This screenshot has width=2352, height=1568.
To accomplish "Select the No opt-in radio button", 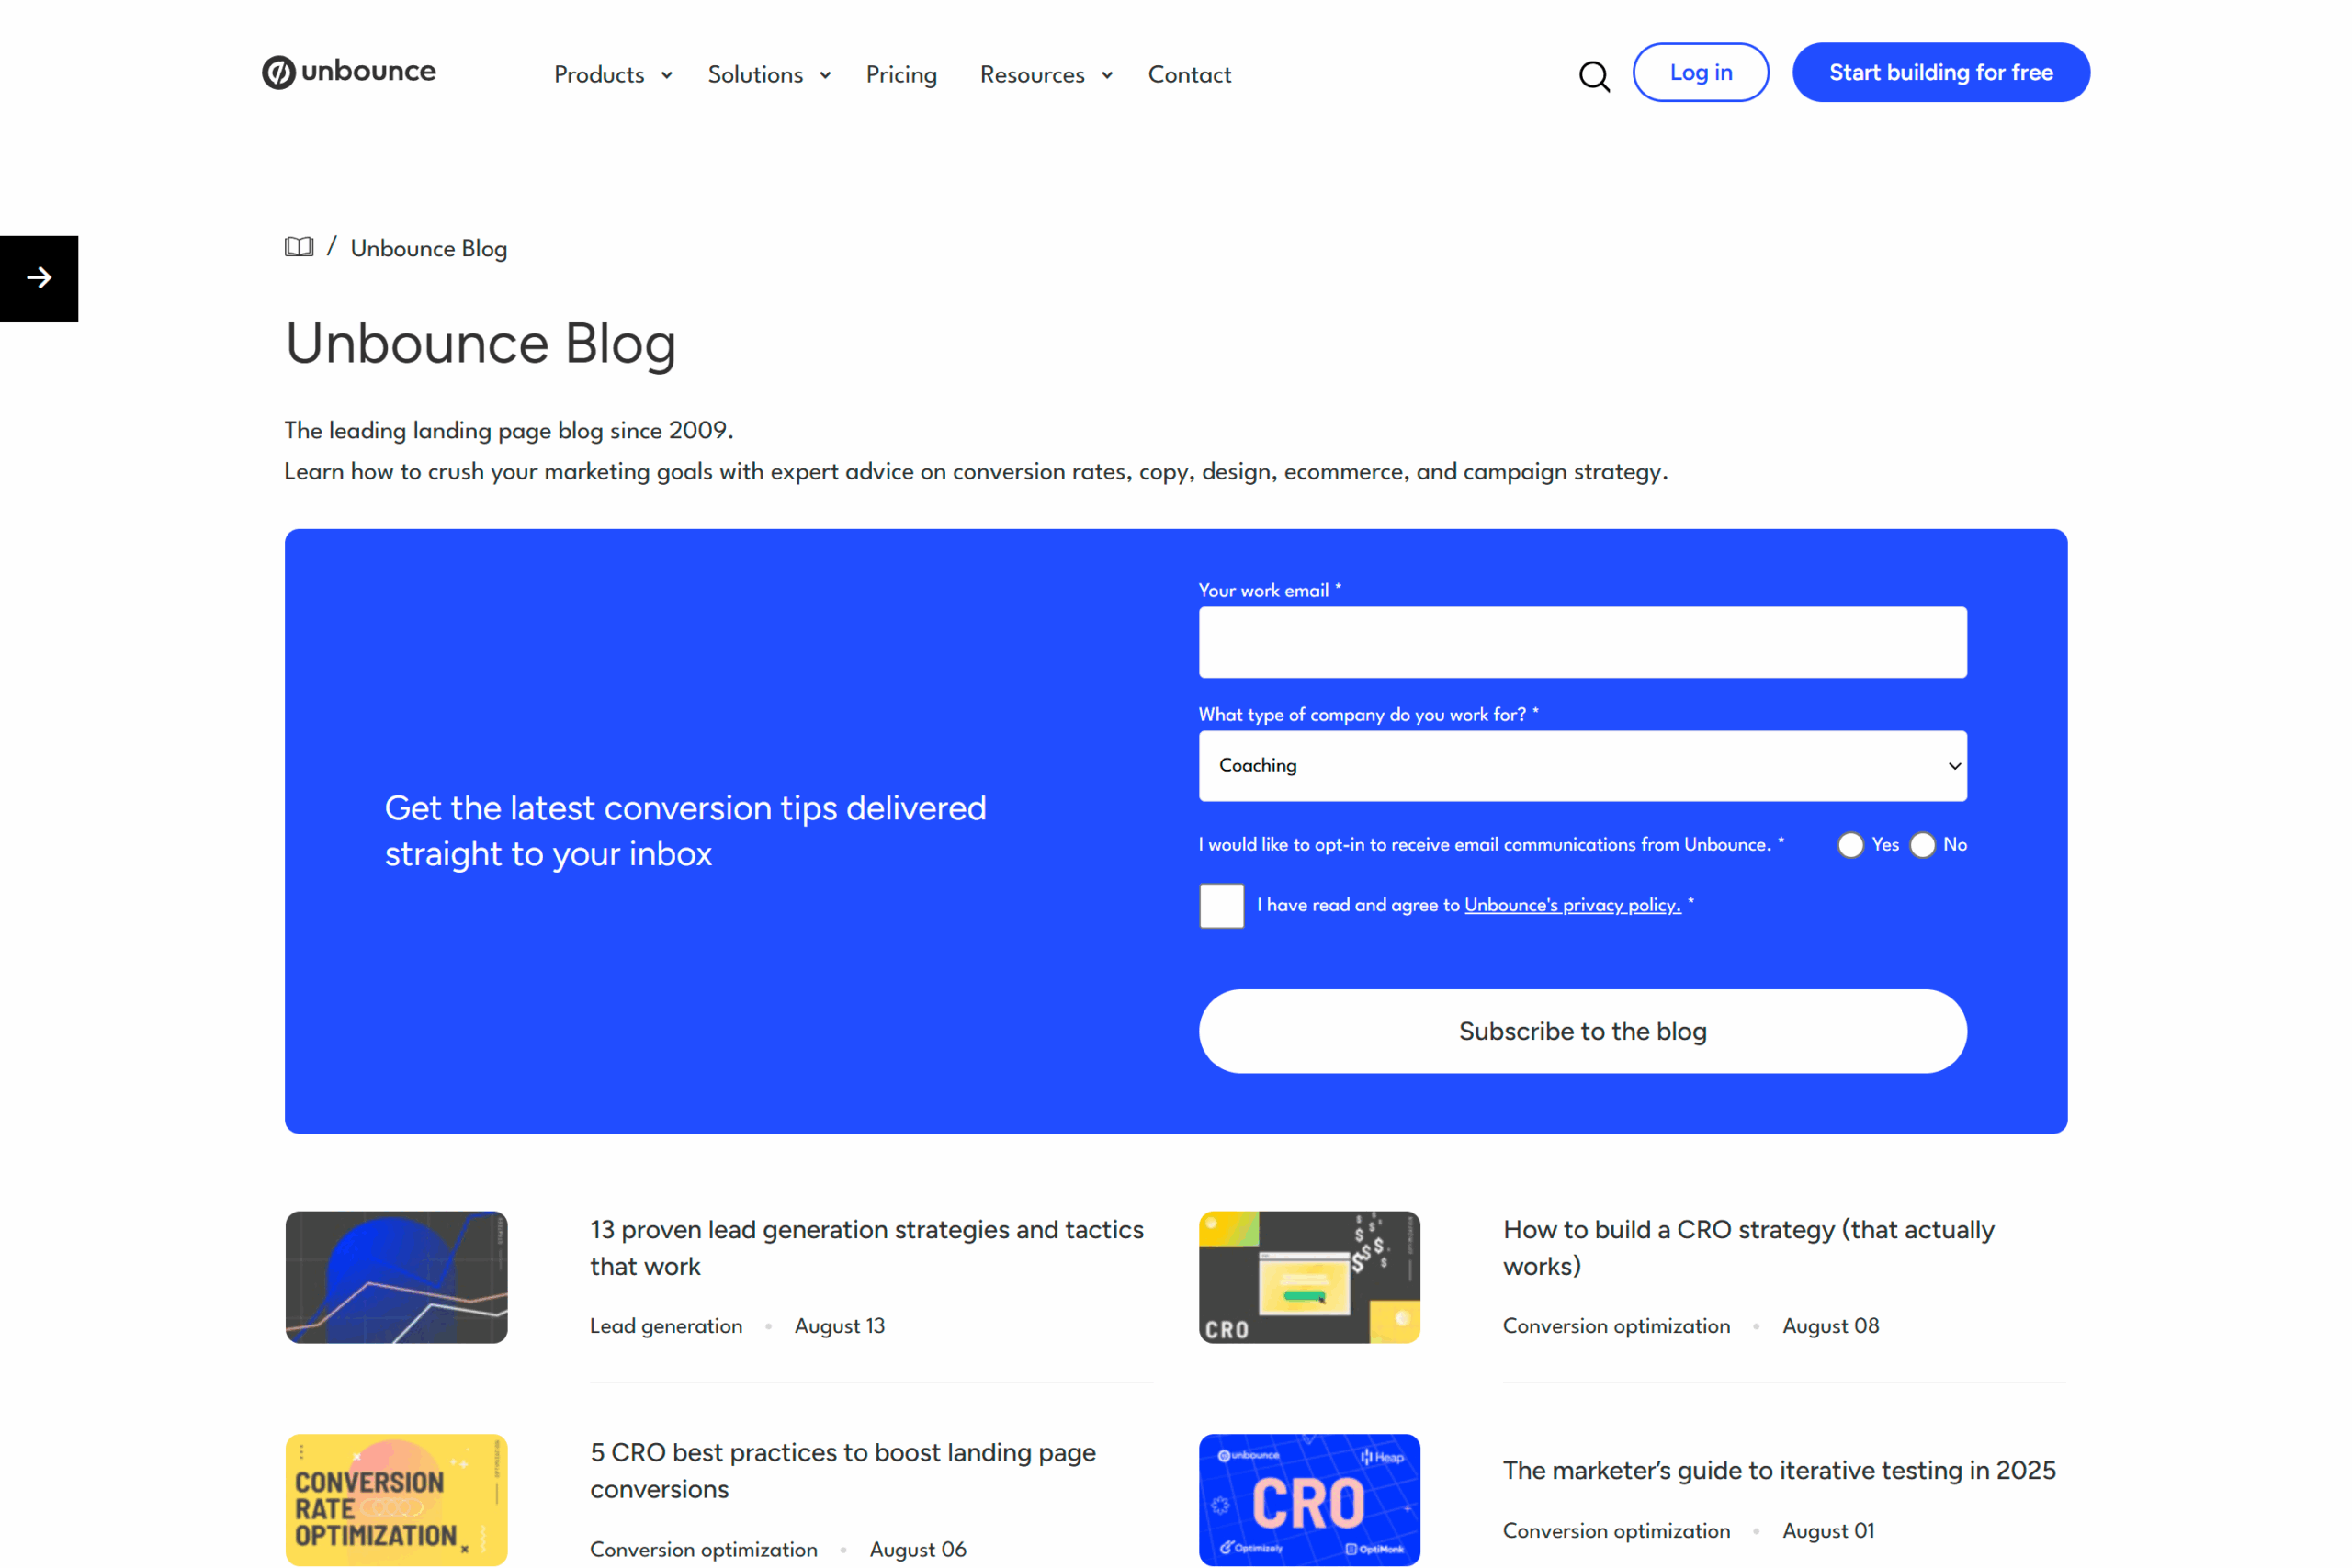I will pos(1921,845).
